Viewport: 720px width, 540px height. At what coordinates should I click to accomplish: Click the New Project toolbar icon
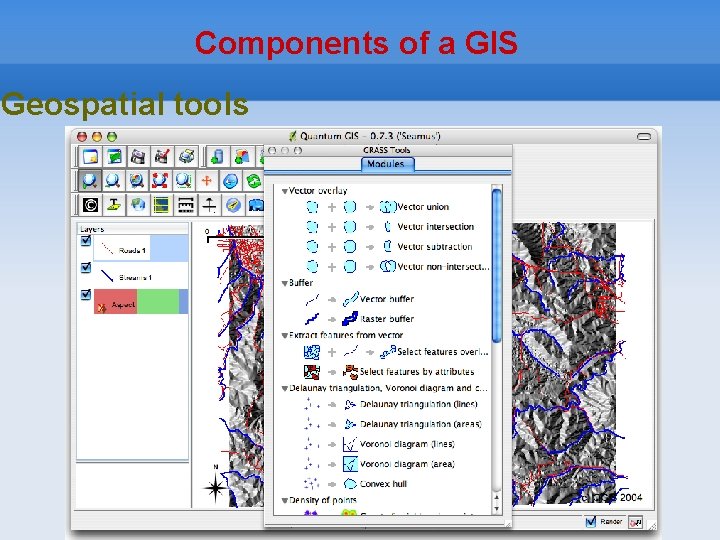(90, 157)
